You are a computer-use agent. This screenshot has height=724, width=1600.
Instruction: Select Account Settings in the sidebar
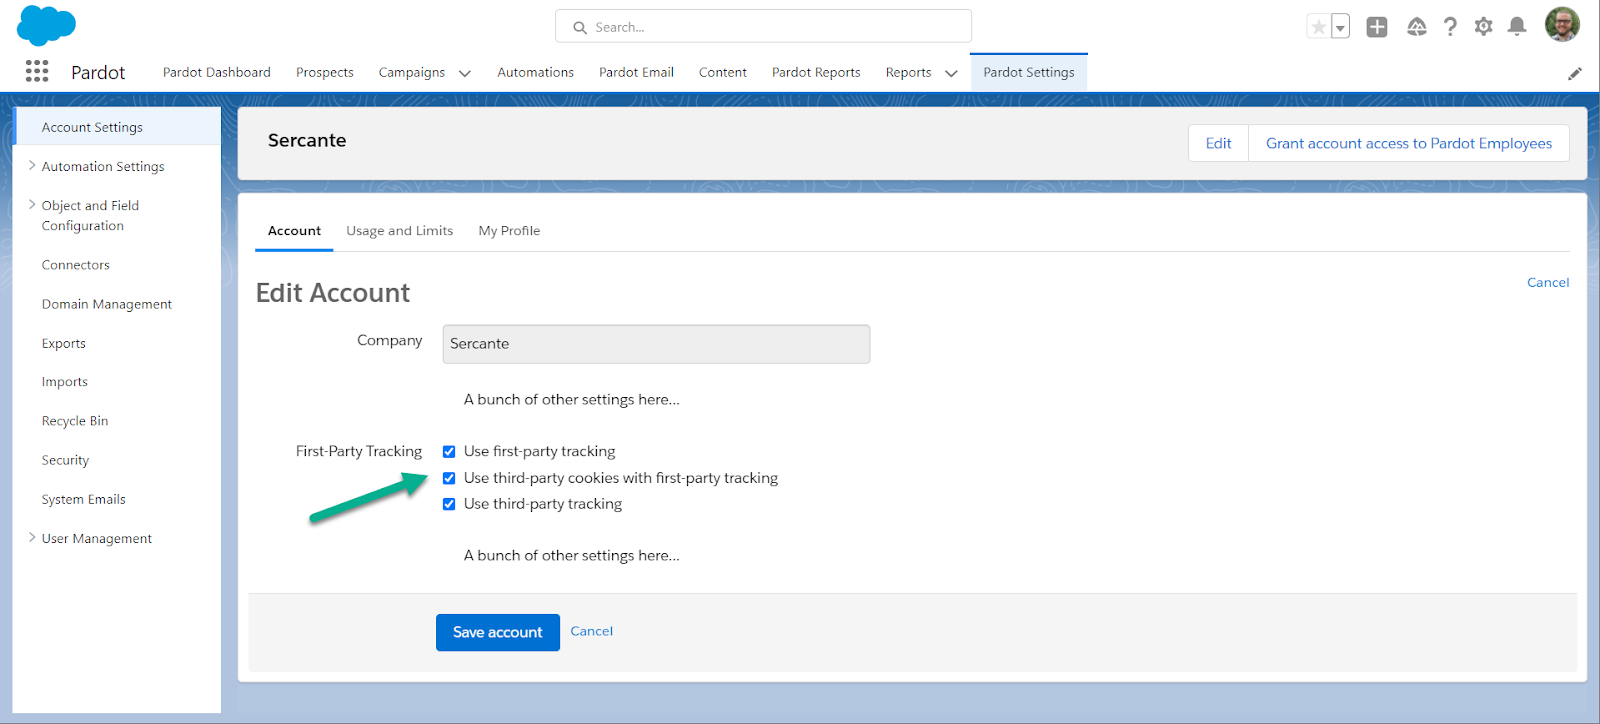click(117, 127)
